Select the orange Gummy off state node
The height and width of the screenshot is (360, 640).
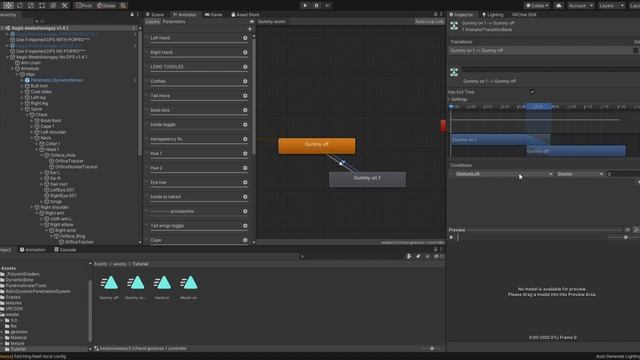coord(317,146)
